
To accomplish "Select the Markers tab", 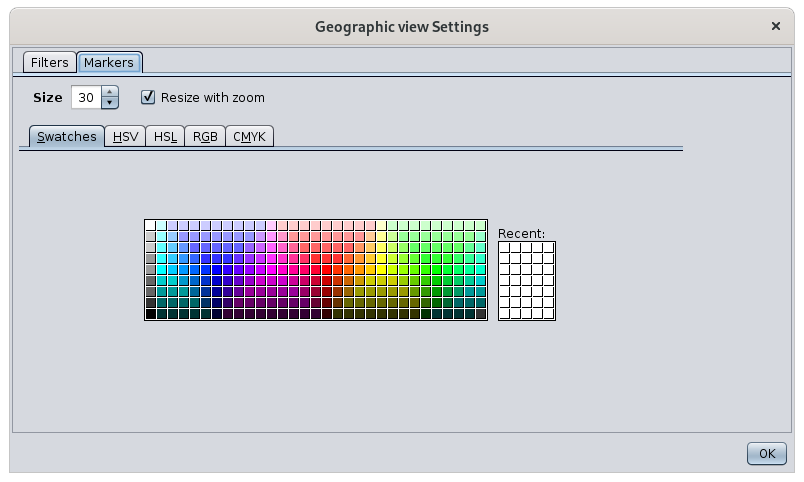I will [x=109, y=63].
